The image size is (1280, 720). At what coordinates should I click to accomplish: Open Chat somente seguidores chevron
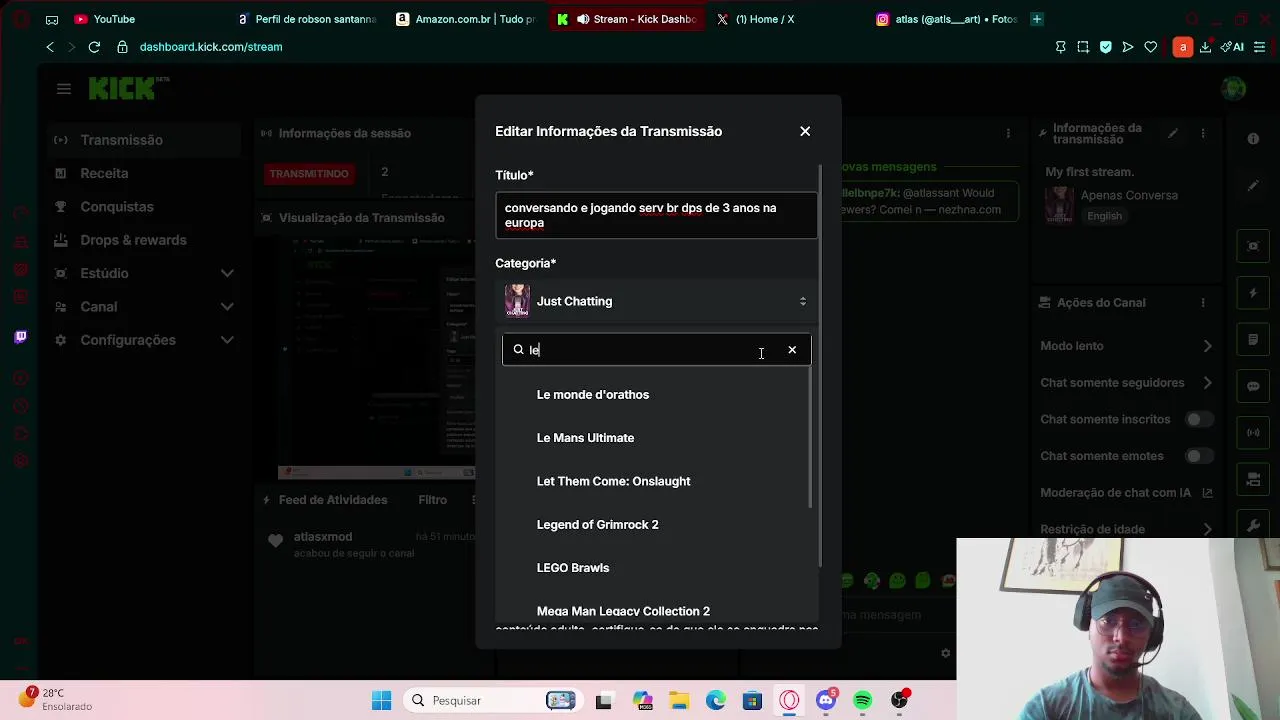click(x=1207, y=383)
